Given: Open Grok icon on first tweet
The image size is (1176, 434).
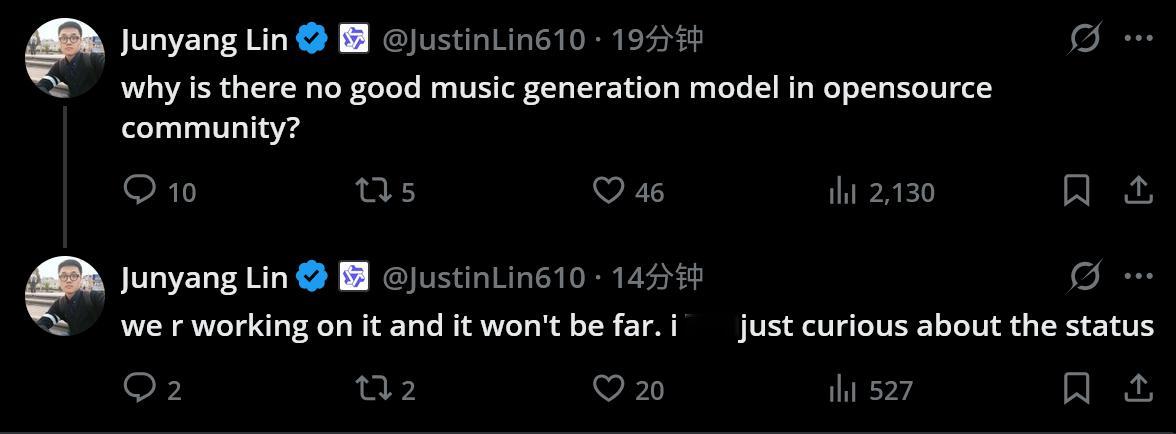Looking at the screenshot, I should [x=1084, y=39].
